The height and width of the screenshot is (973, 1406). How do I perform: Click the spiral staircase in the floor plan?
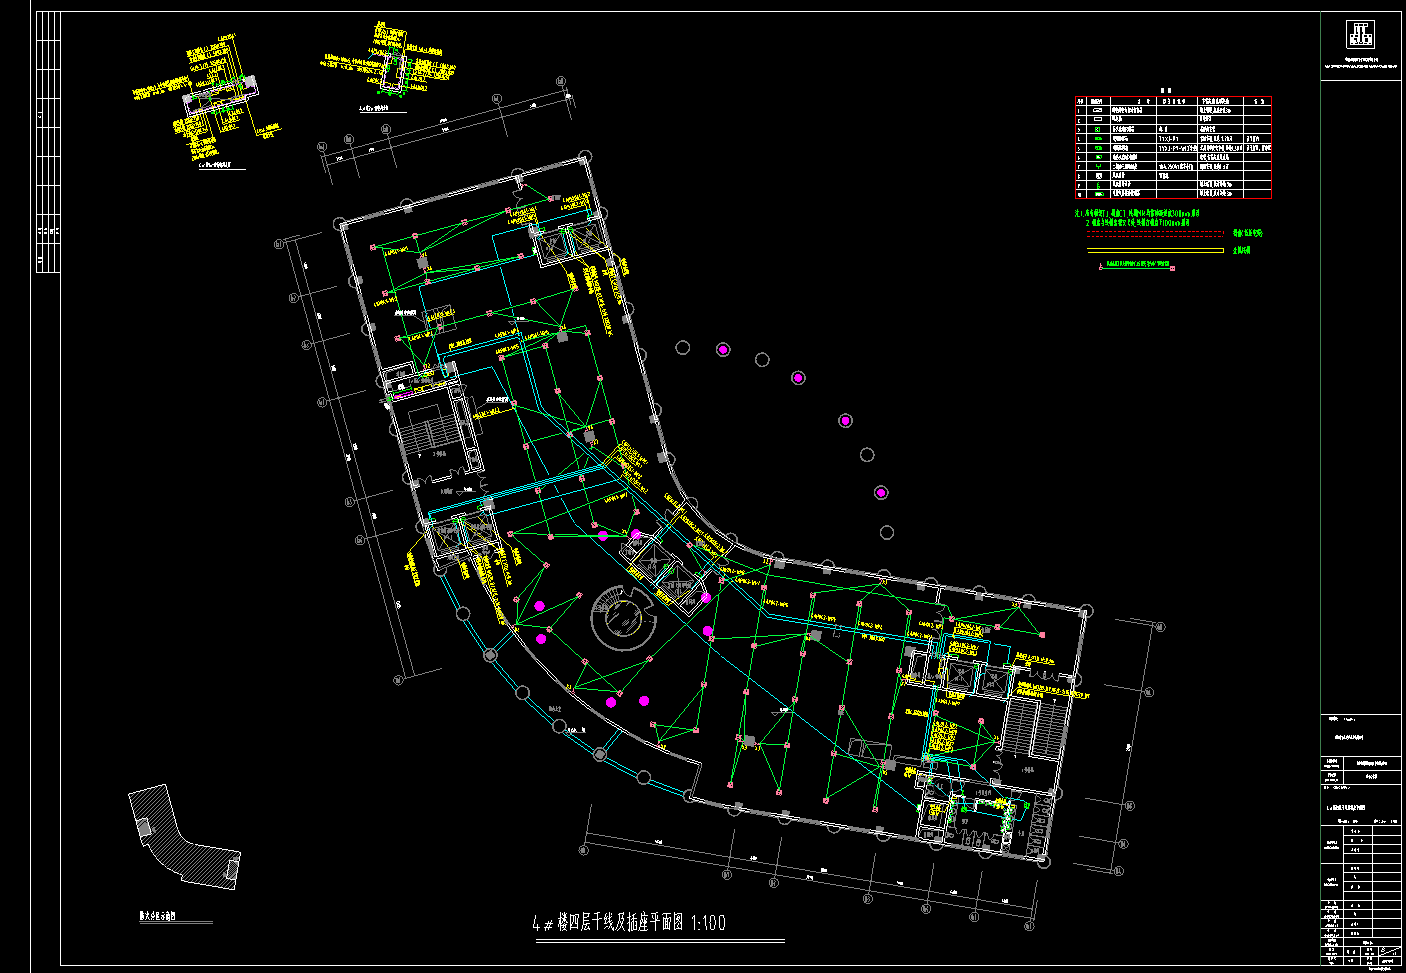point(624,616)
